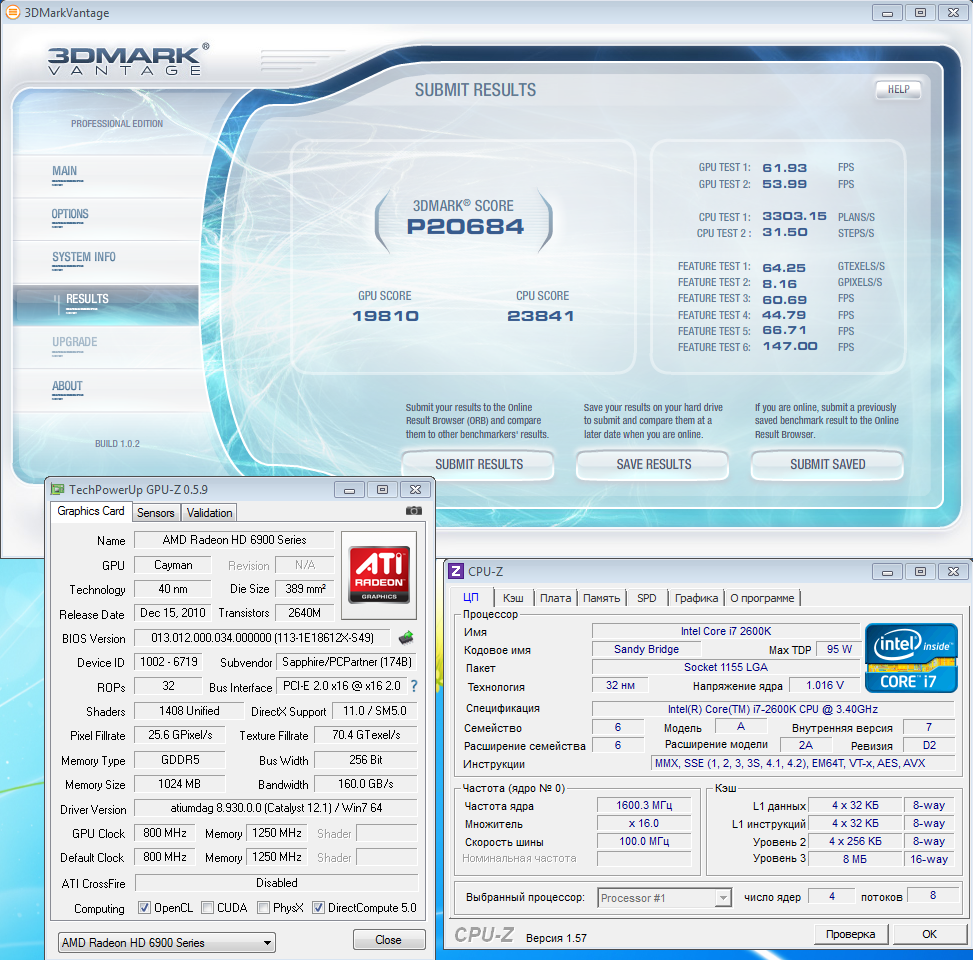This screenshot has height=960, width=973.
Task: Click the GPU-Z Name field value
Action: click(235, 540)
